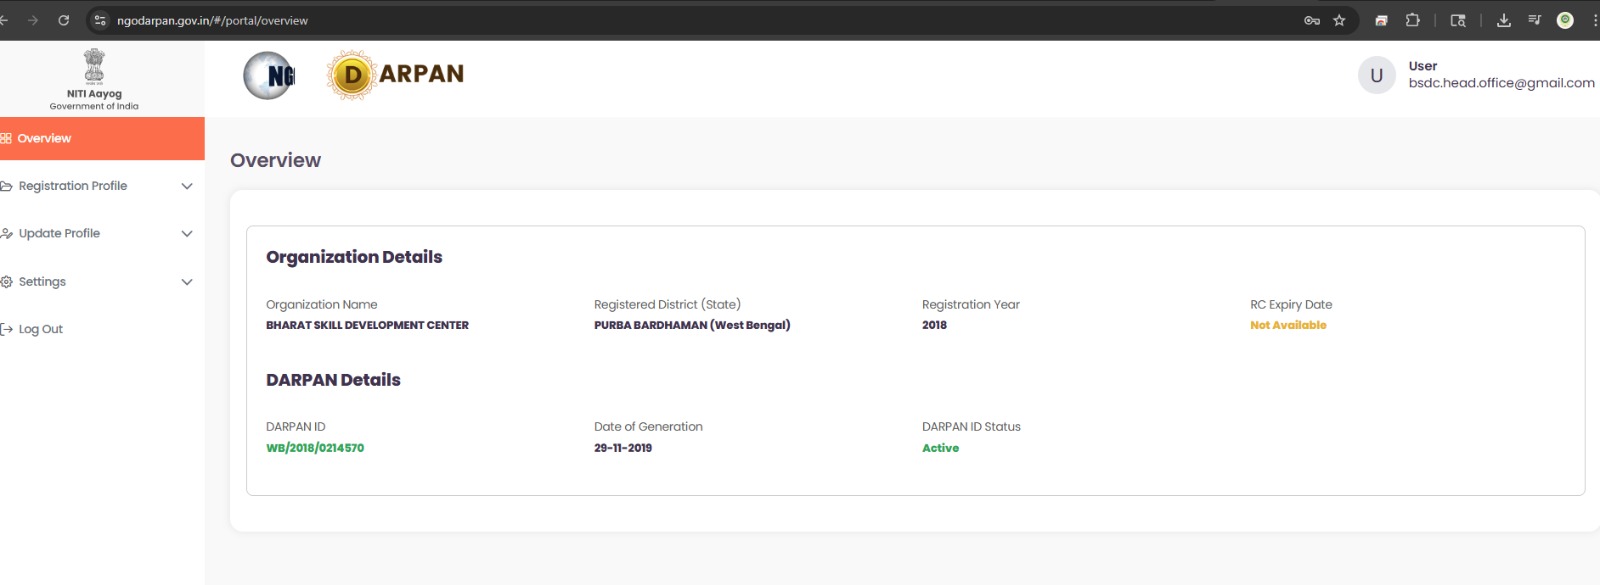The image size is (1600, 585).
Task: Click the 'Registration Year' label
Action: (x=971, y=305)
